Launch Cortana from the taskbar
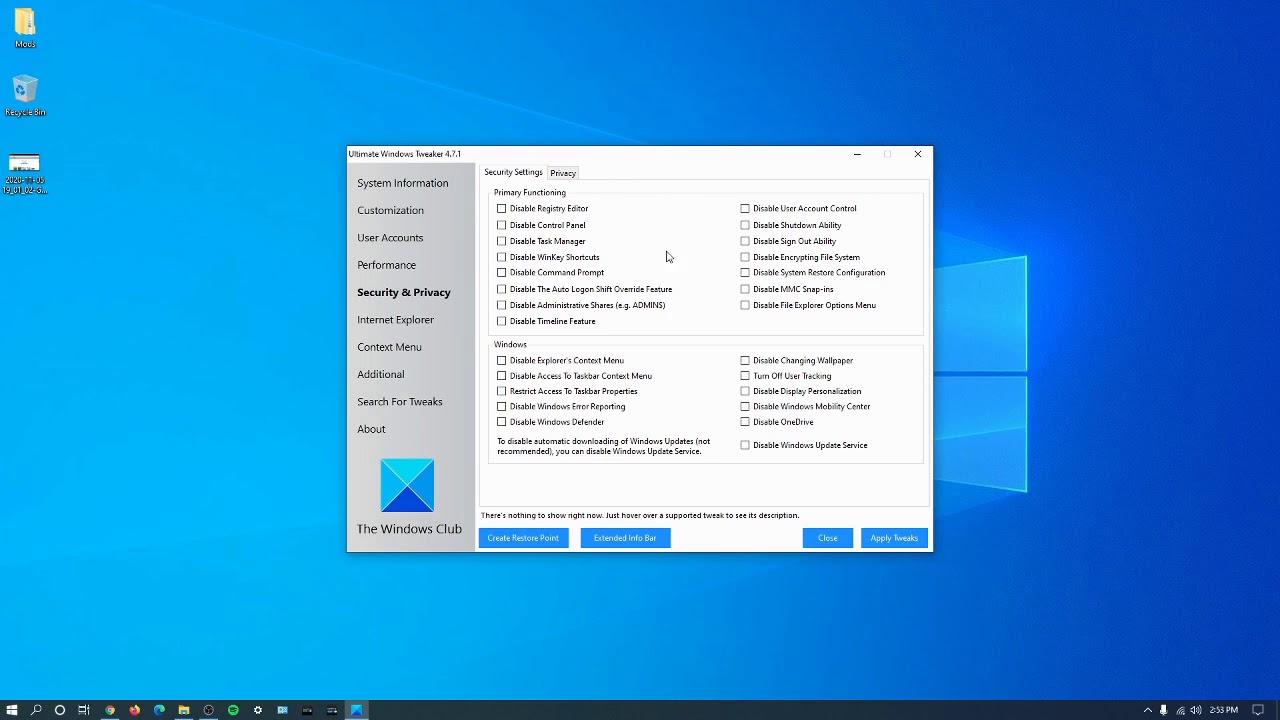Screen dimensions: 1280x720 point(60,710)
